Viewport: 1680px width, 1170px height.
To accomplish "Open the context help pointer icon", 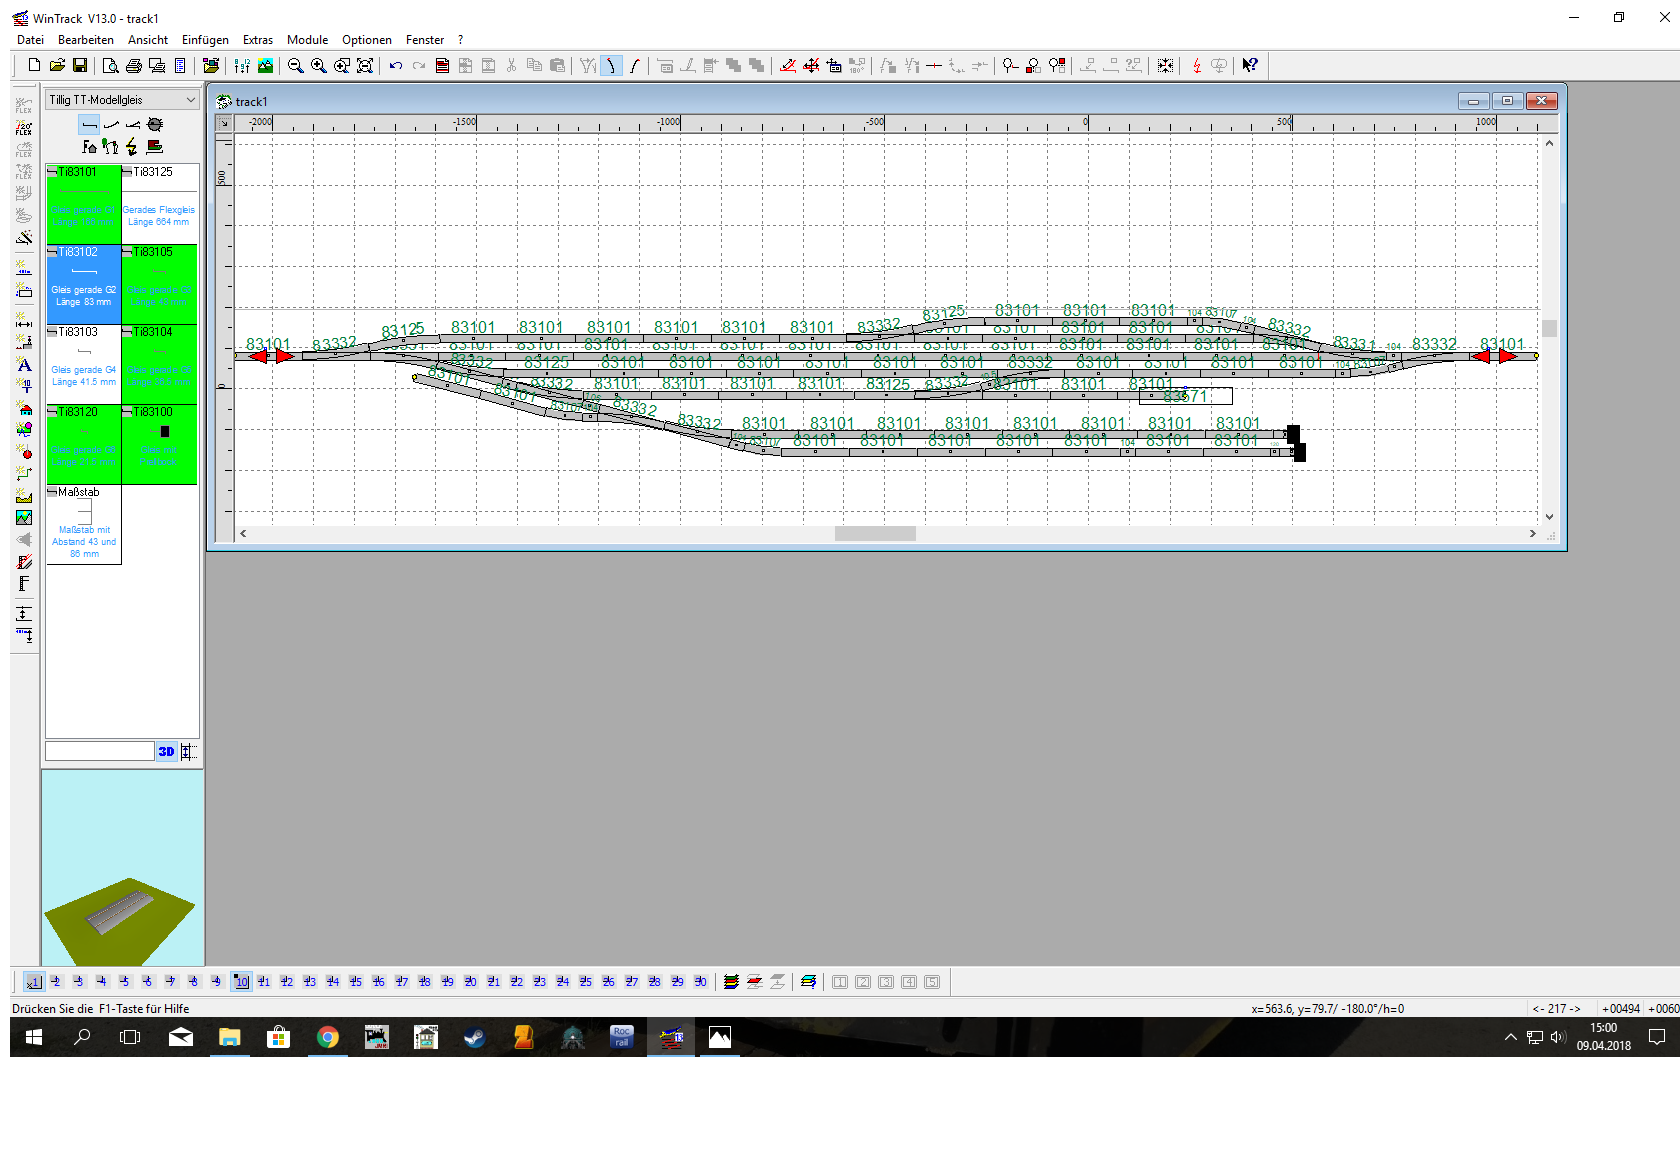I will [1250, 66].
